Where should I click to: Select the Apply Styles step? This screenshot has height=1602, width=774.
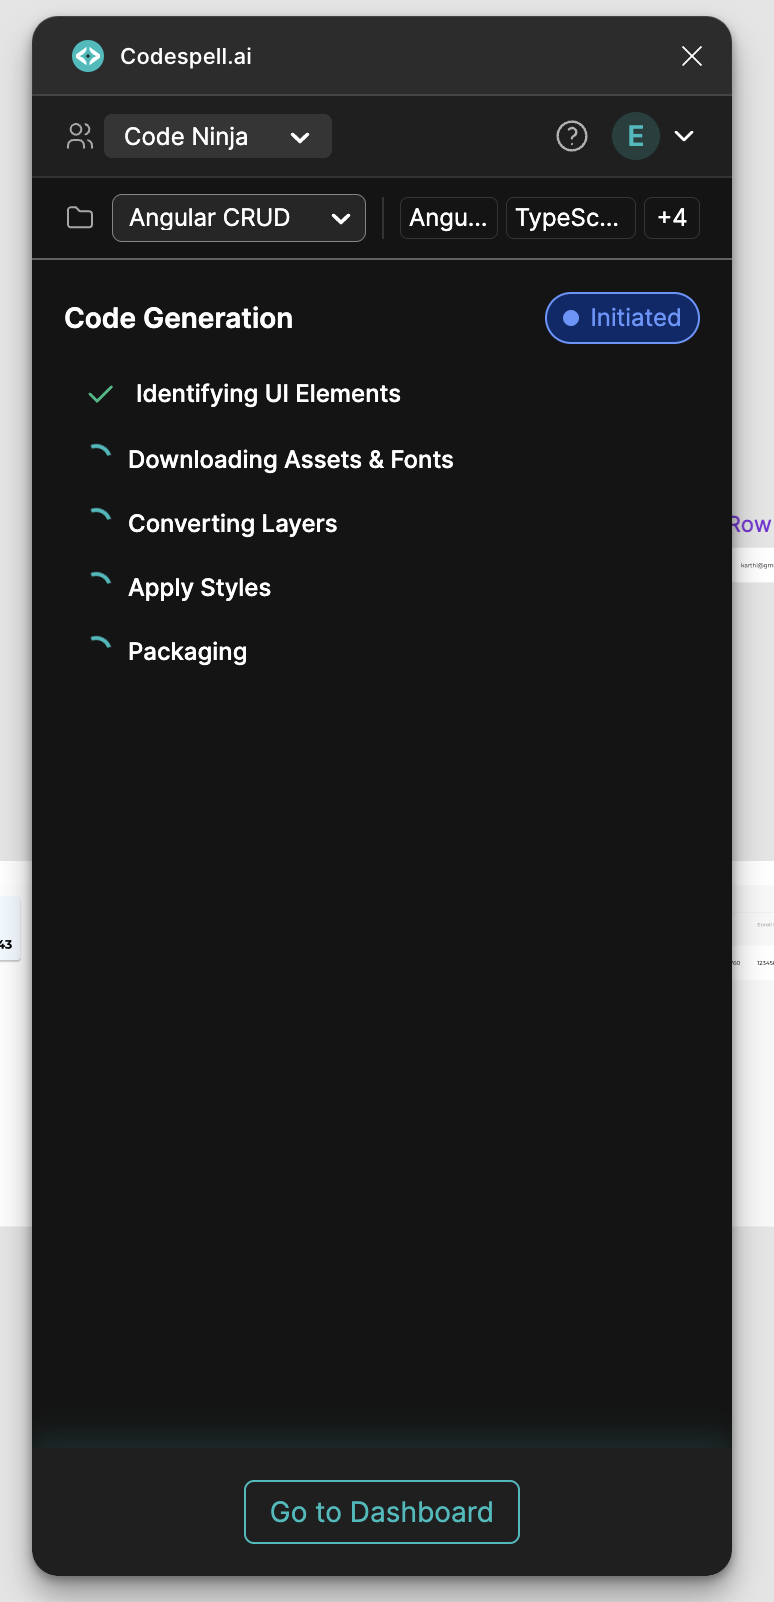point(200,588)
